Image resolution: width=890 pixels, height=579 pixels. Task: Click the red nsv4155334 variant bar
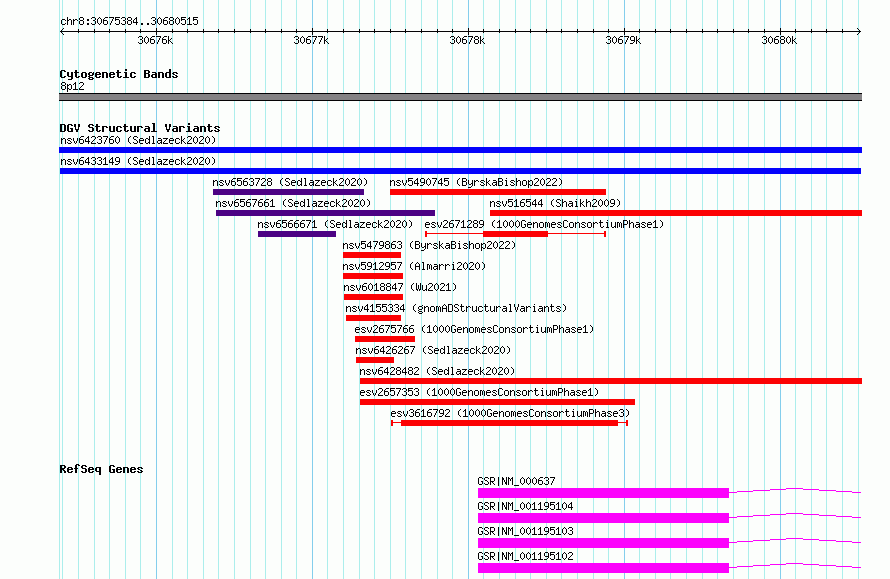373,318
